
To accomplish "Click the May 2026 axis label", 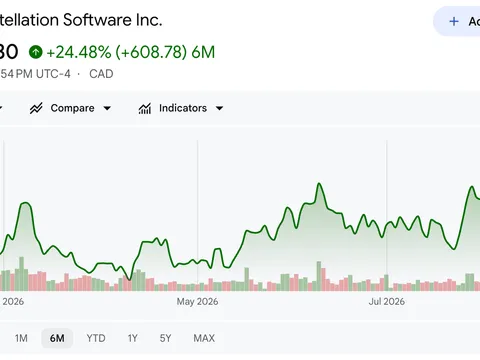I will coord(197,302).
